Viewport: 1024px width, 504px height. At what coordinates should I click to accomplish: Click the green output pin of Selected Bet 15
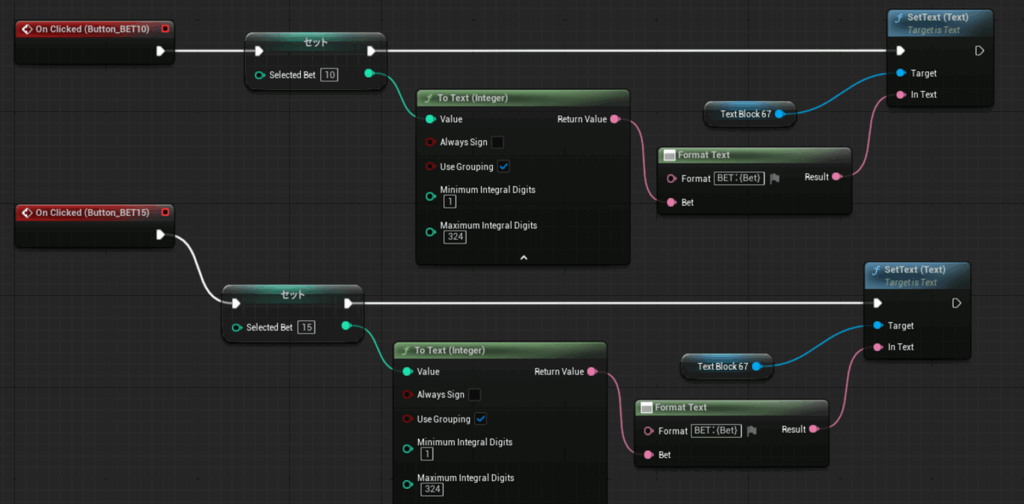(x=346, y=326)
